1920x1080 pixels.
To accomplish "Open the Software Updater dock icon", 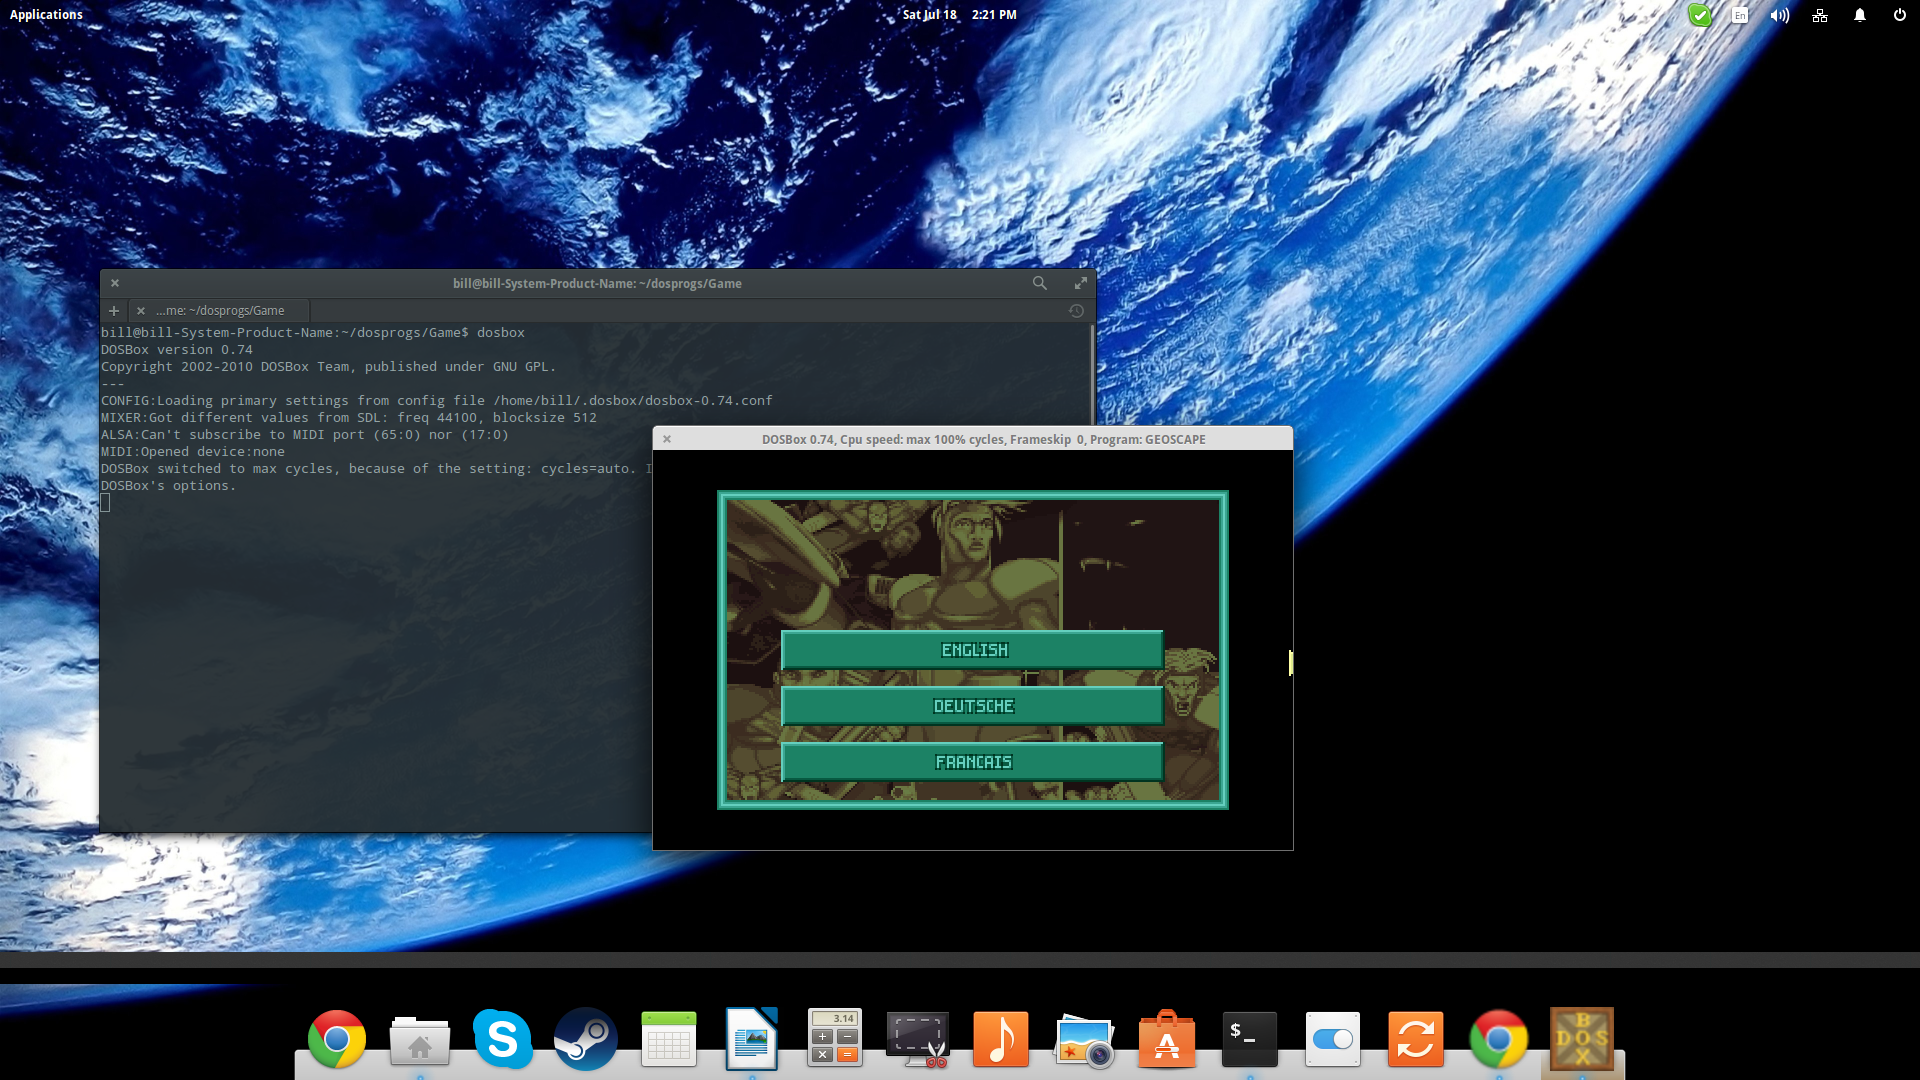I will point(1416,1040).
